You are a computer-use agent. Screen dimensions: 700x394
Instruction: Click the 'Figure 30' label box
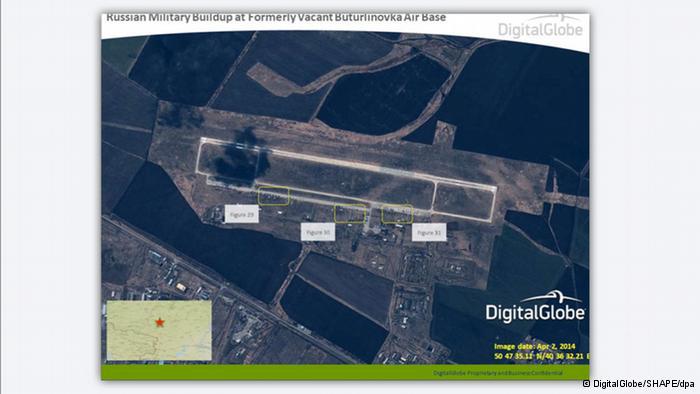(x=318, y=232)
